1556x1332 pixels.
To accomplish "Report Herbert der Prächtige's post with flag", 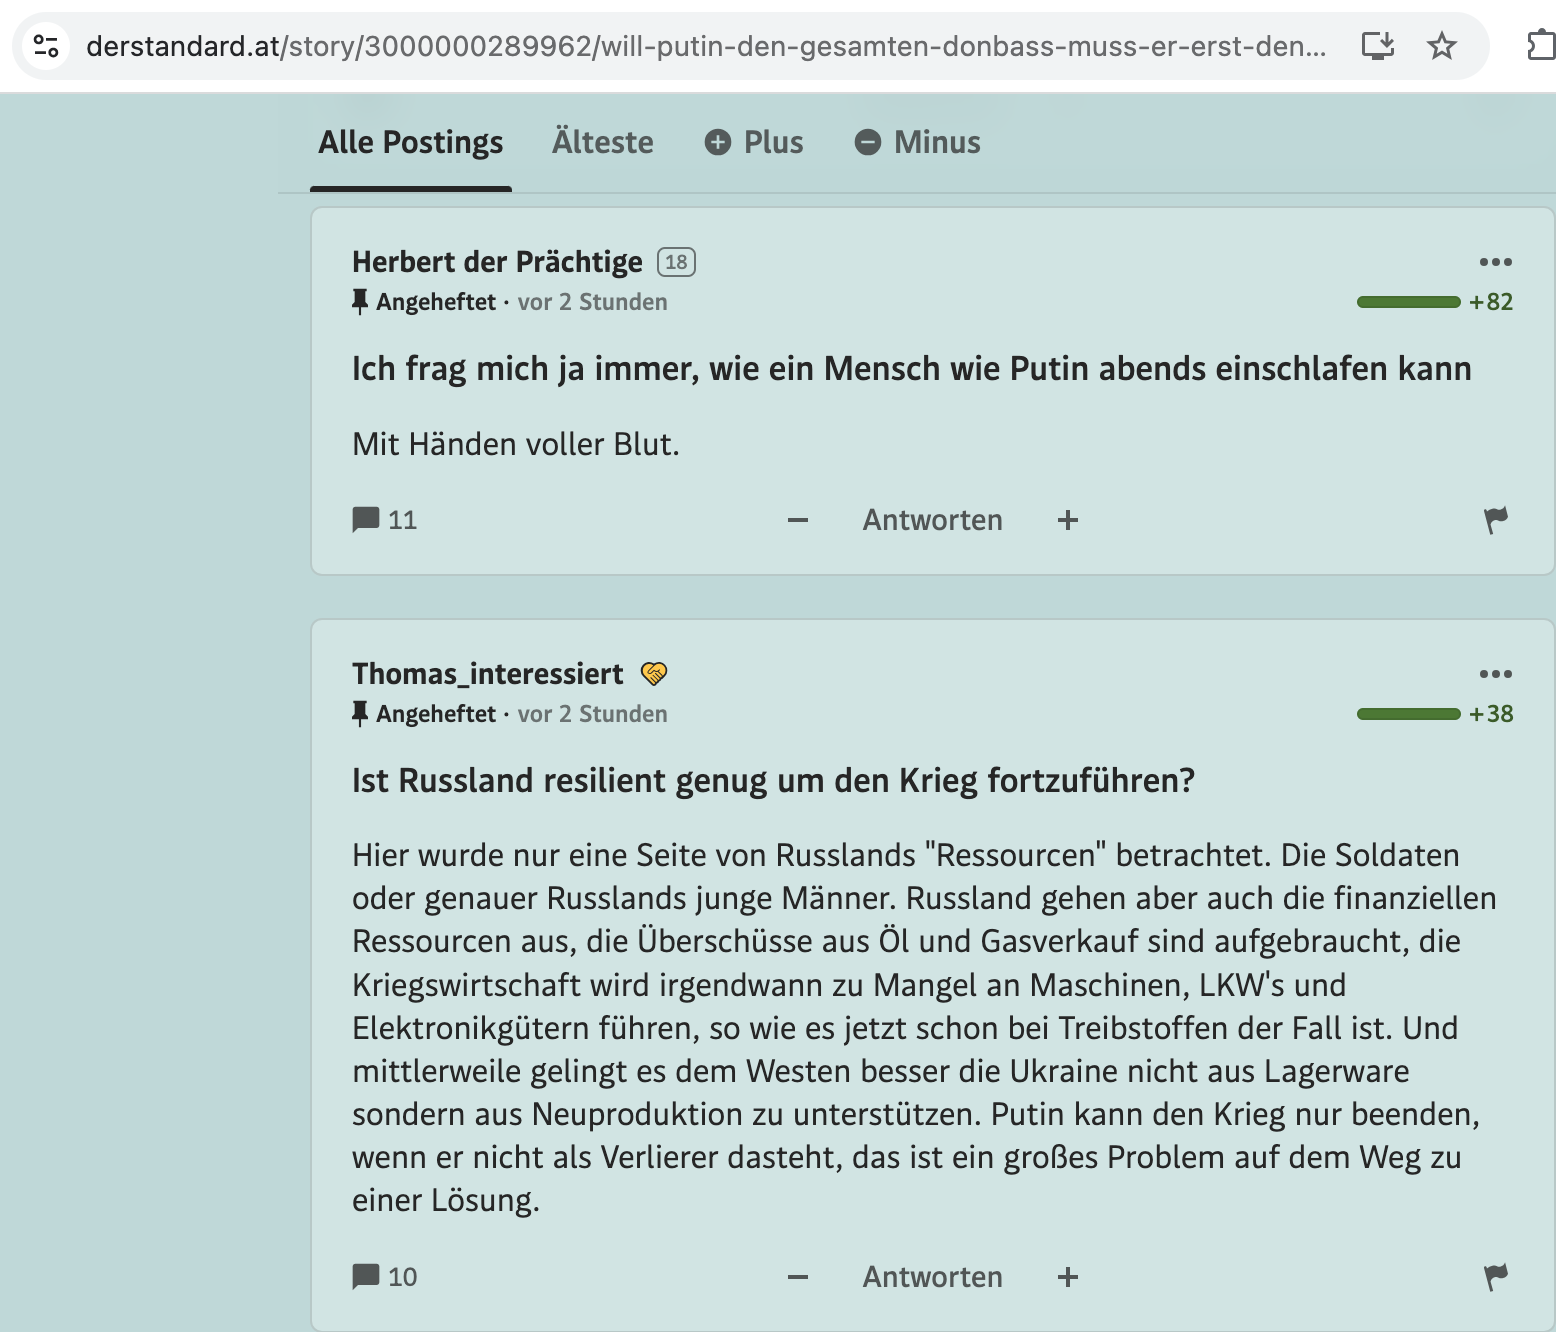I will pyautogui.click(x=1495, y=520).
